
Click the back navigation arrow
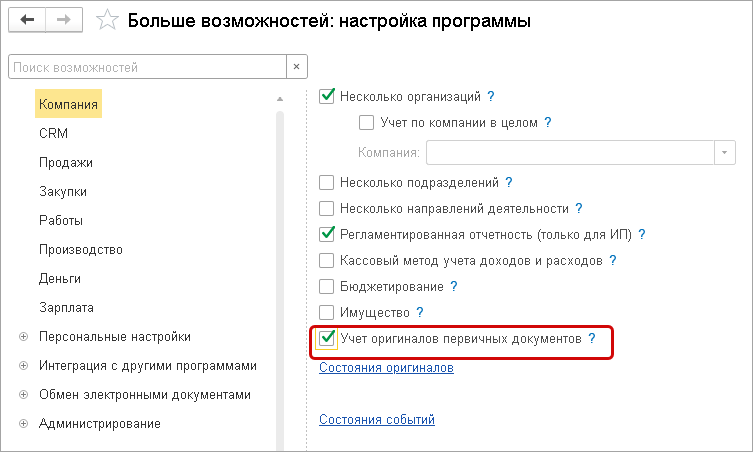click(26, 19)
